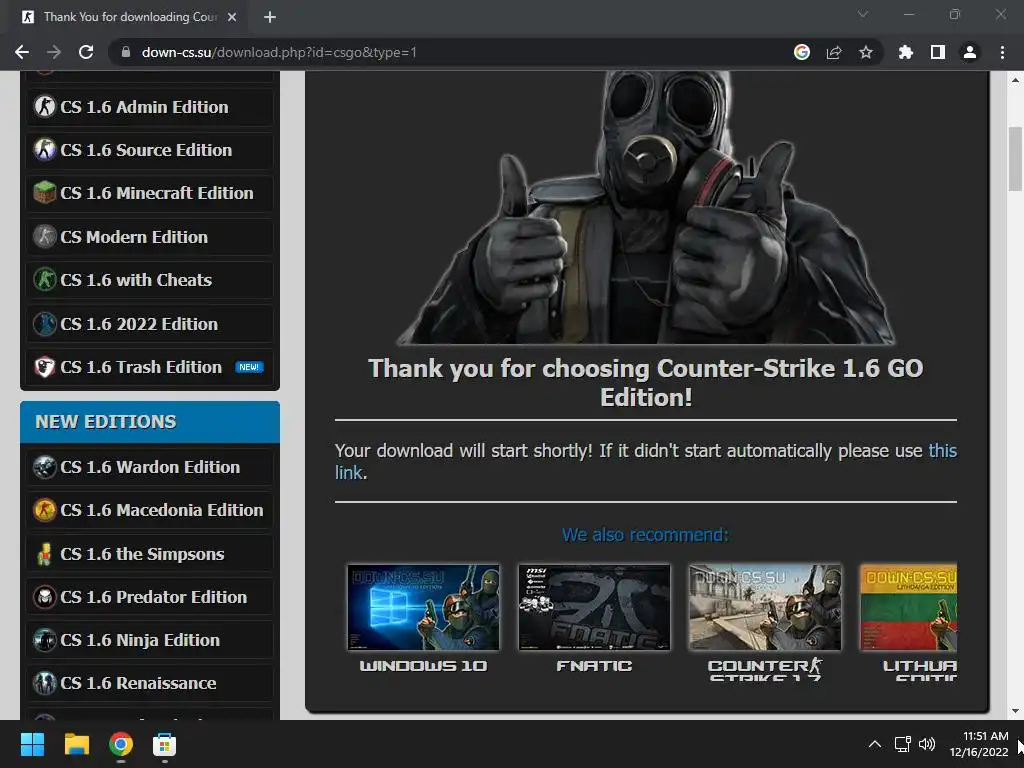Go back with the browser back arrow
The height and width of the screenshot is (768, 1024).
click(22, 52)
